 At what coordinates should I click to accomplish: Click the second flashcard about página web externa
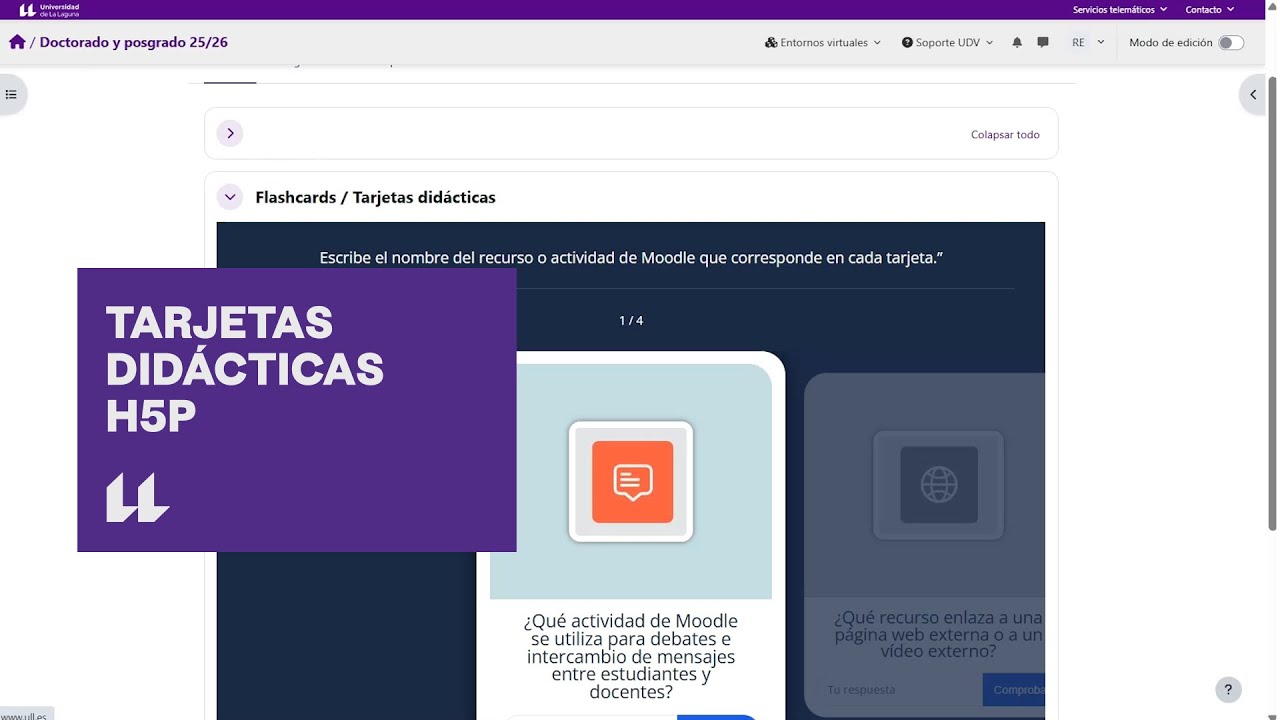point(924,545)
